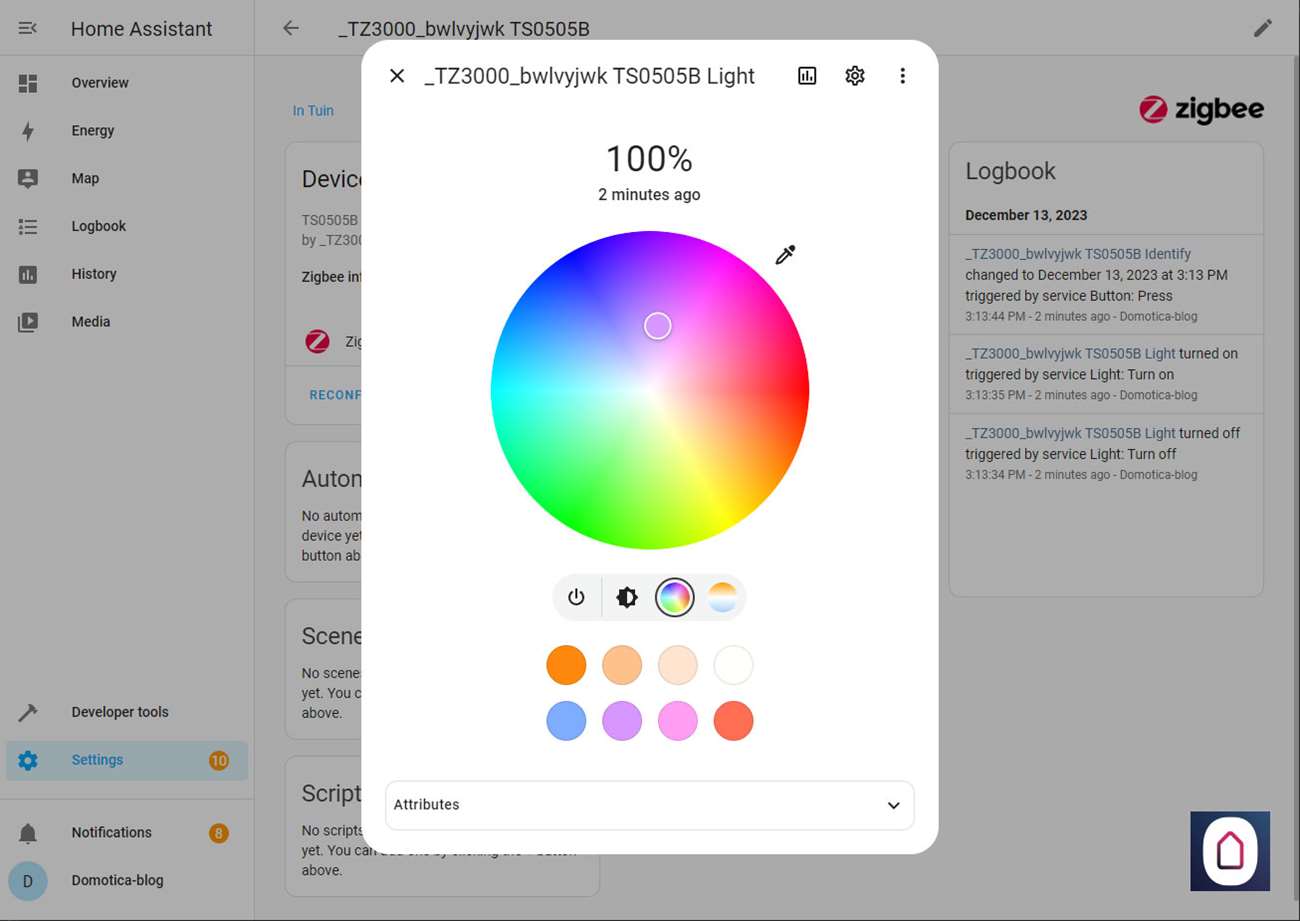Close the light dialog with X

(397, 76)
